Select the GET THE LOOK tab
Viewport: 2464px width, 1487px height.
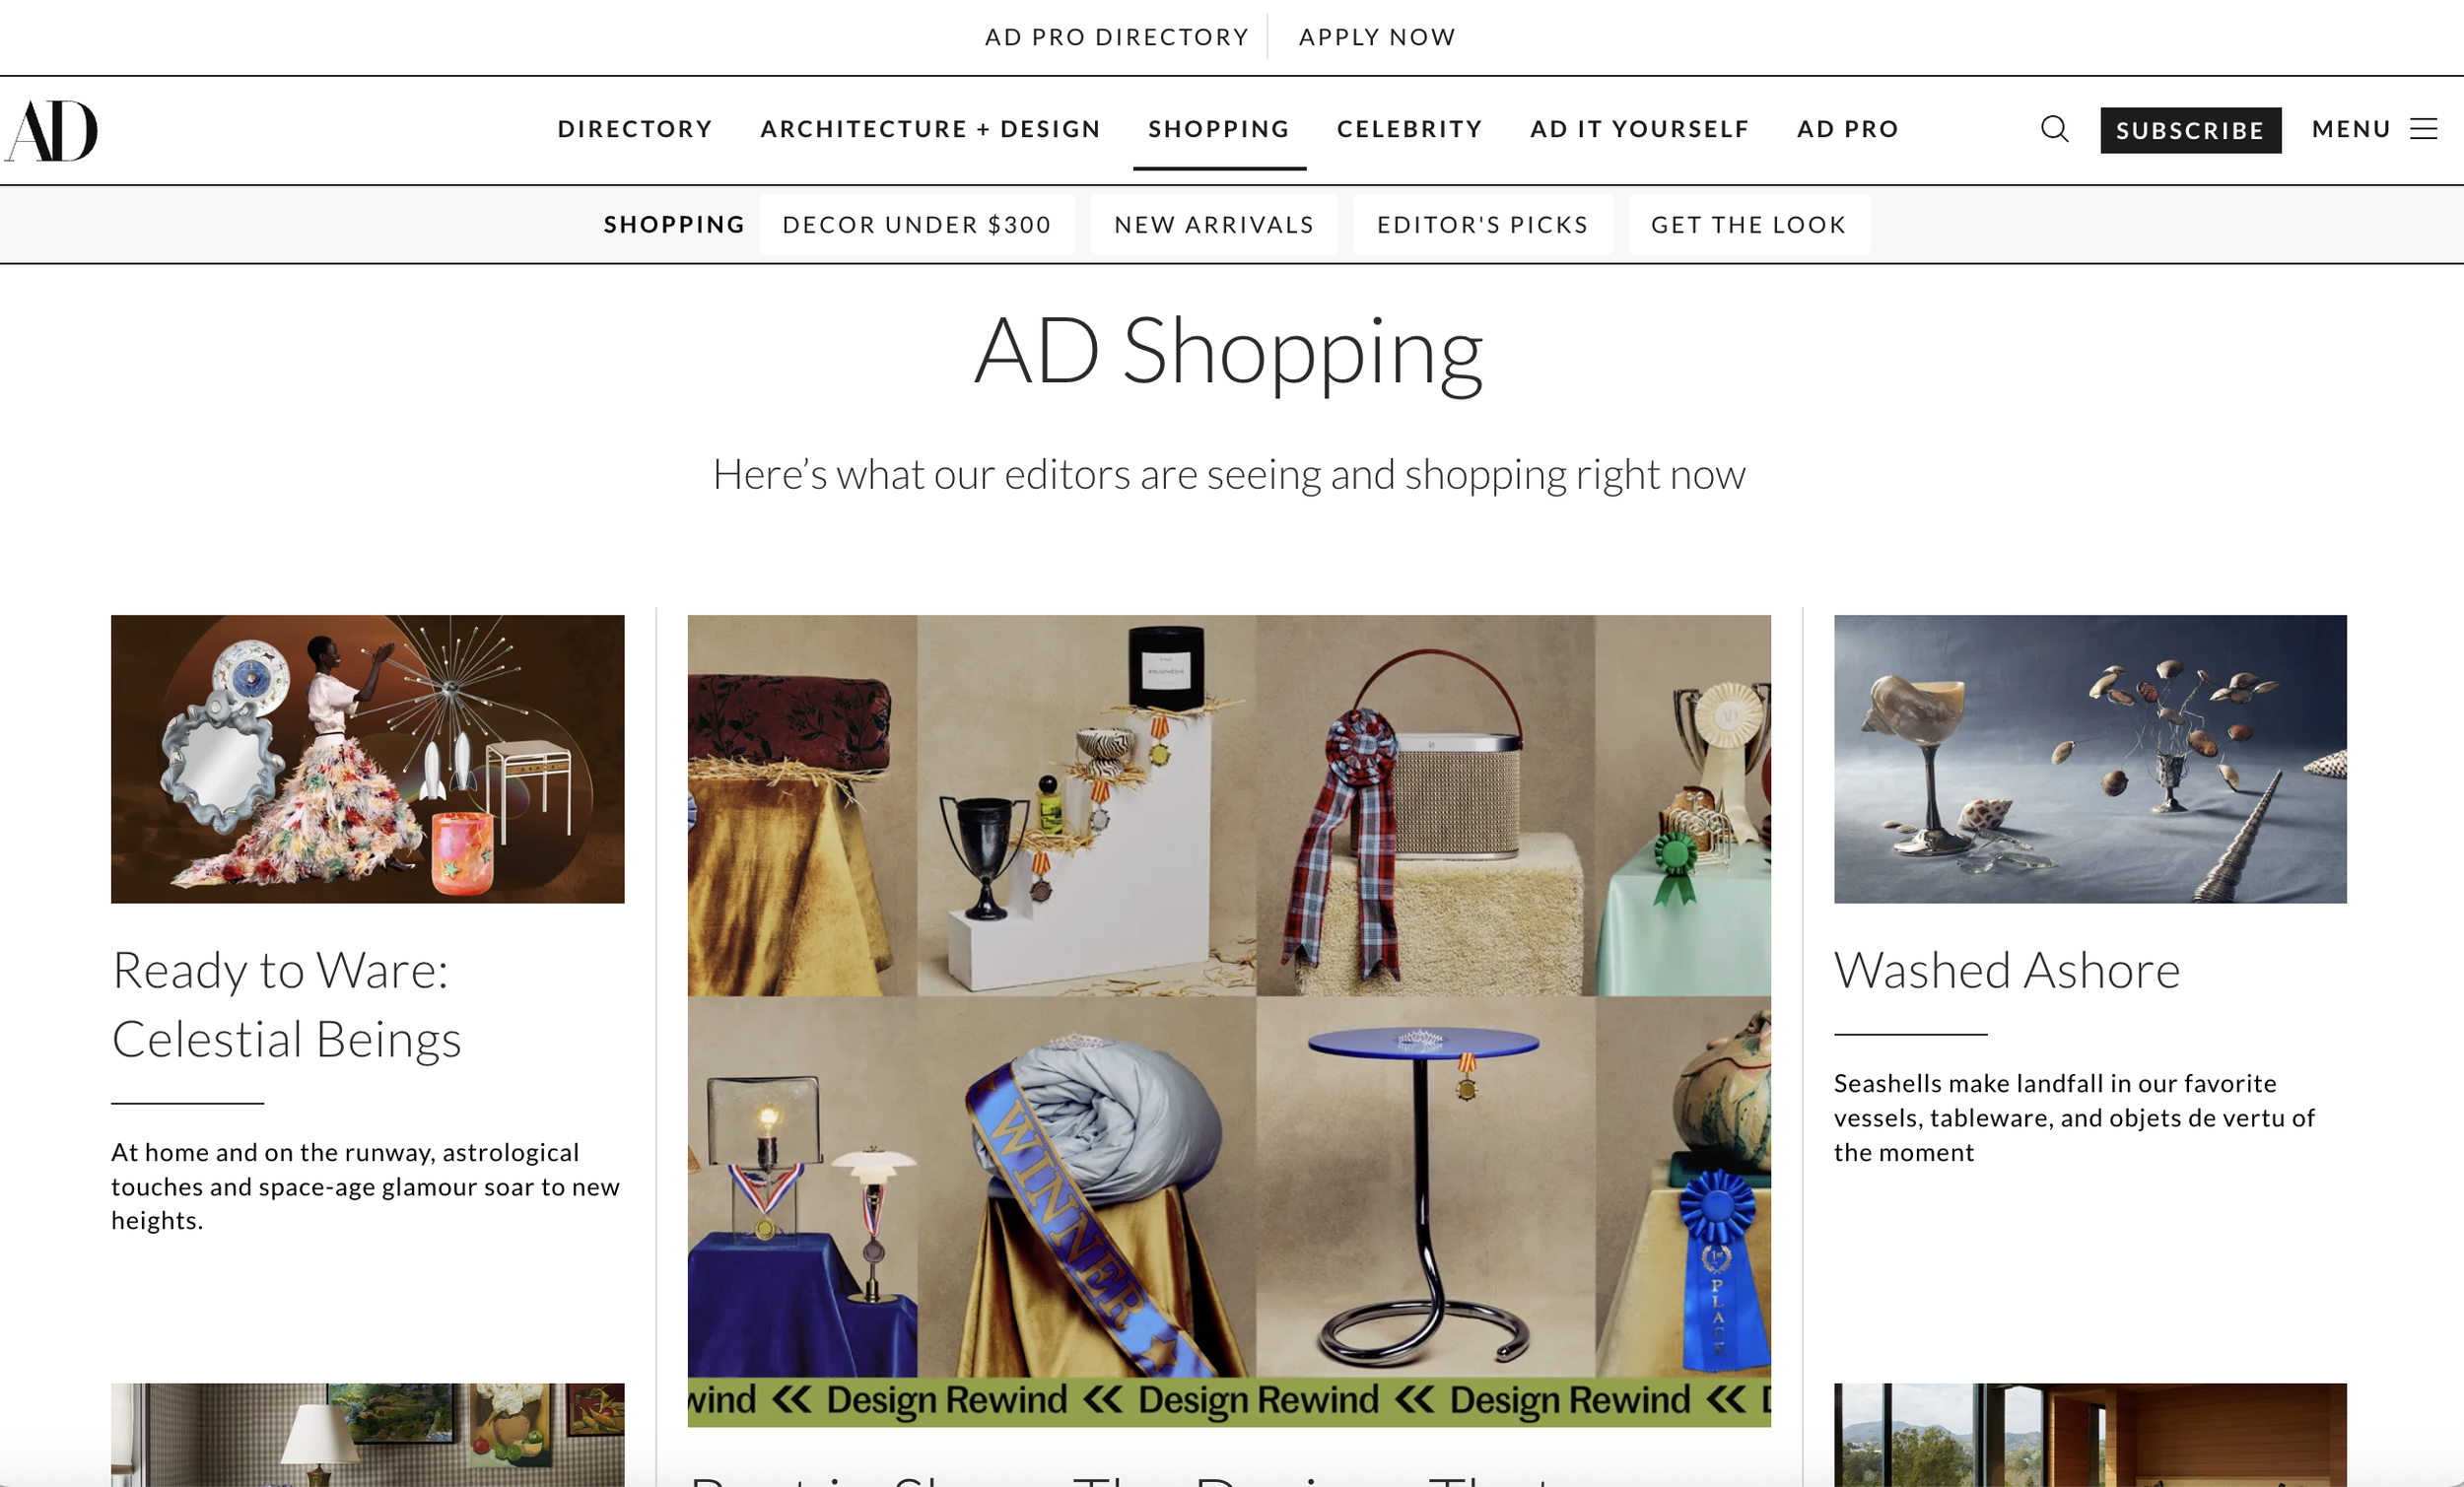[1748, 224]
